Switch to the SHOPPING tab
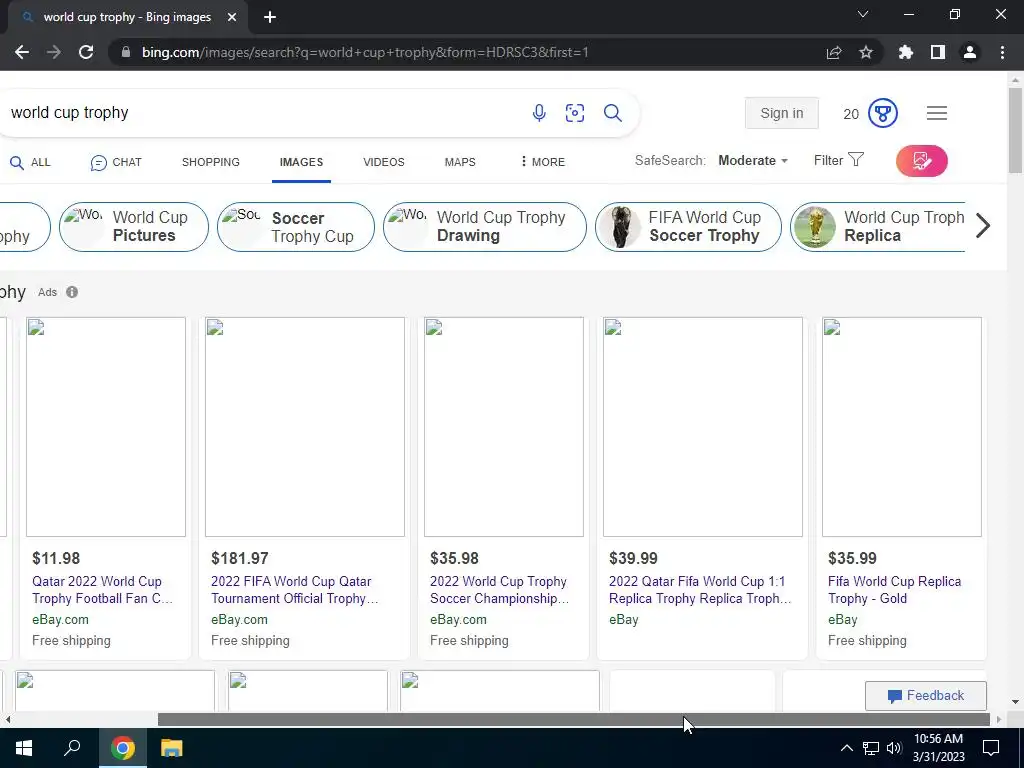This screenshot has height=768, width=1024. 211,162
